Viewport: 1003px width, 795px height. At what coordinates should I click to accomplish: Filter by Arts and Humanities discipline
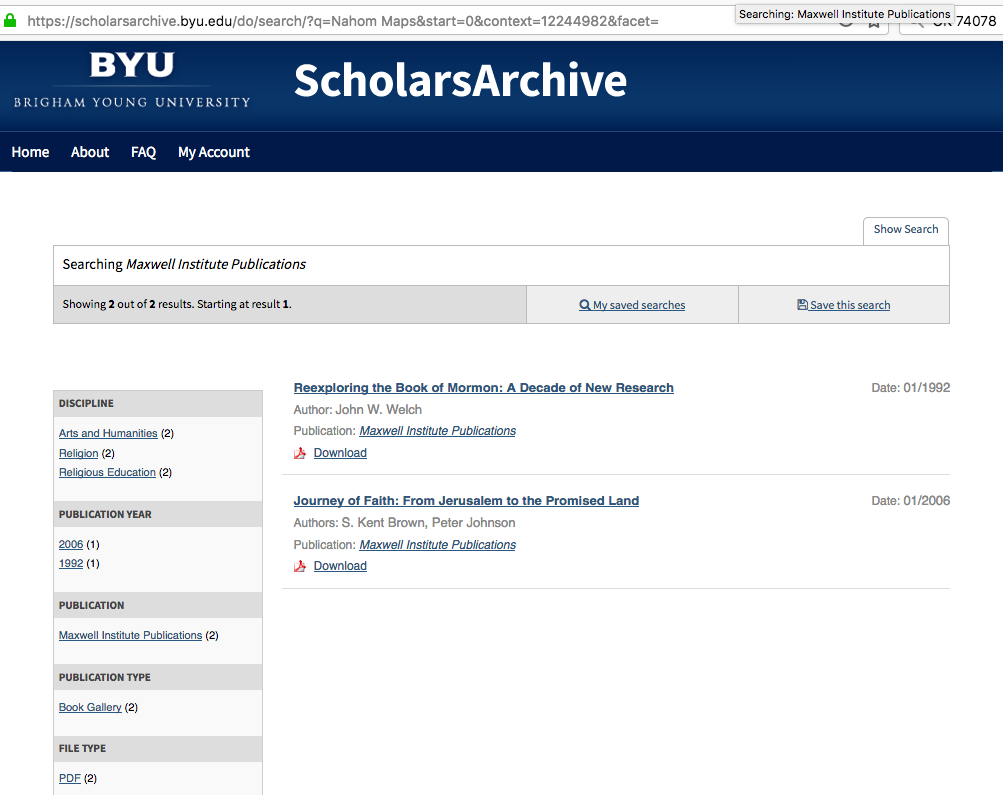click(x=108, y=433)
